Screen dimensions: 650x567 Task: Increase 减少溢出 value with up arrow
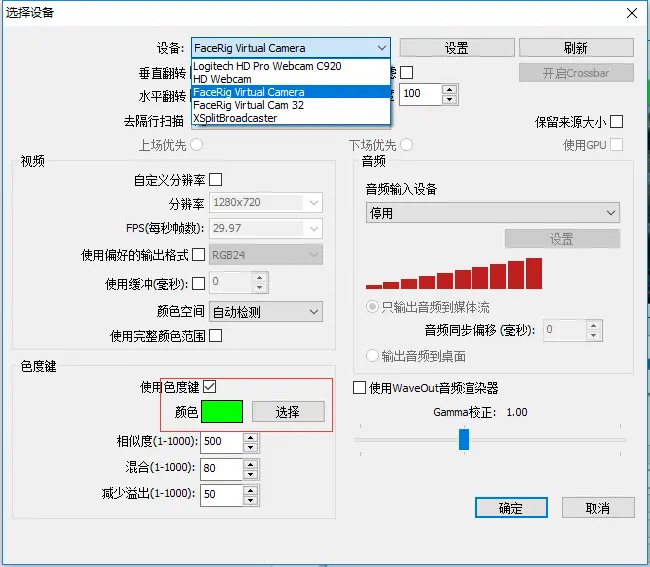tap(250, 490)
